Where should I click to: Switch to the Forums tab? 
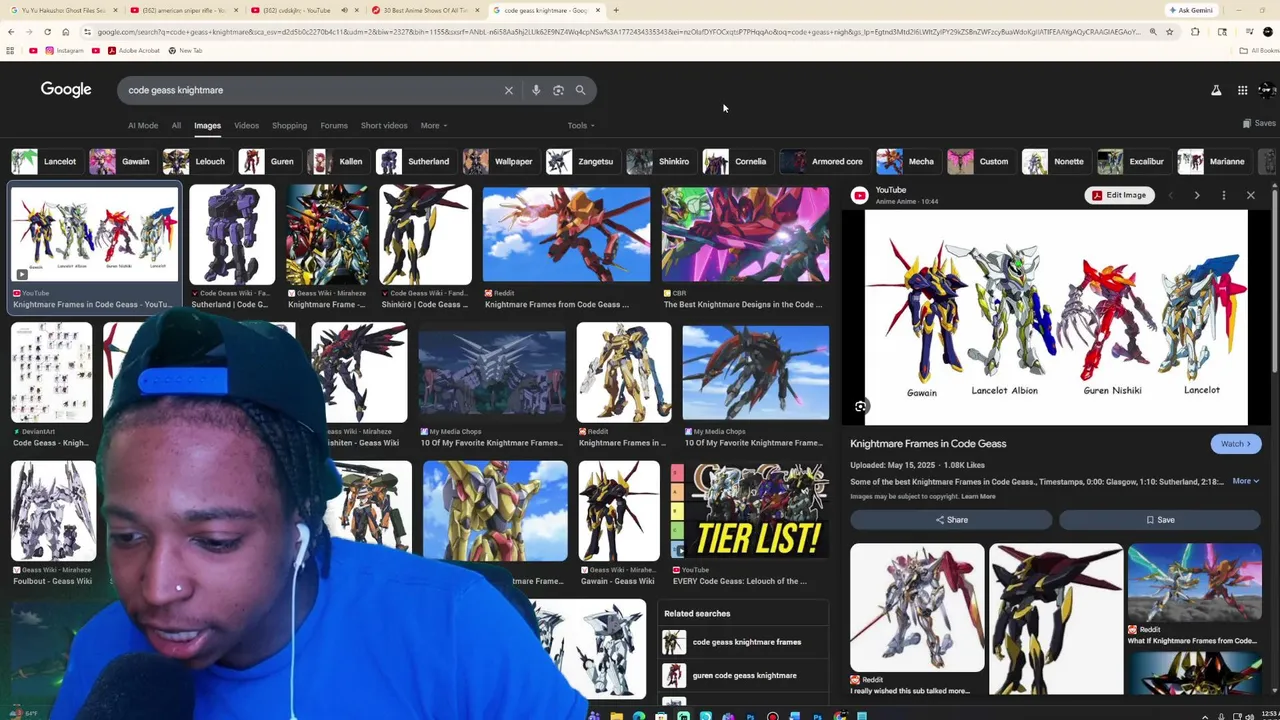(334, 126)
